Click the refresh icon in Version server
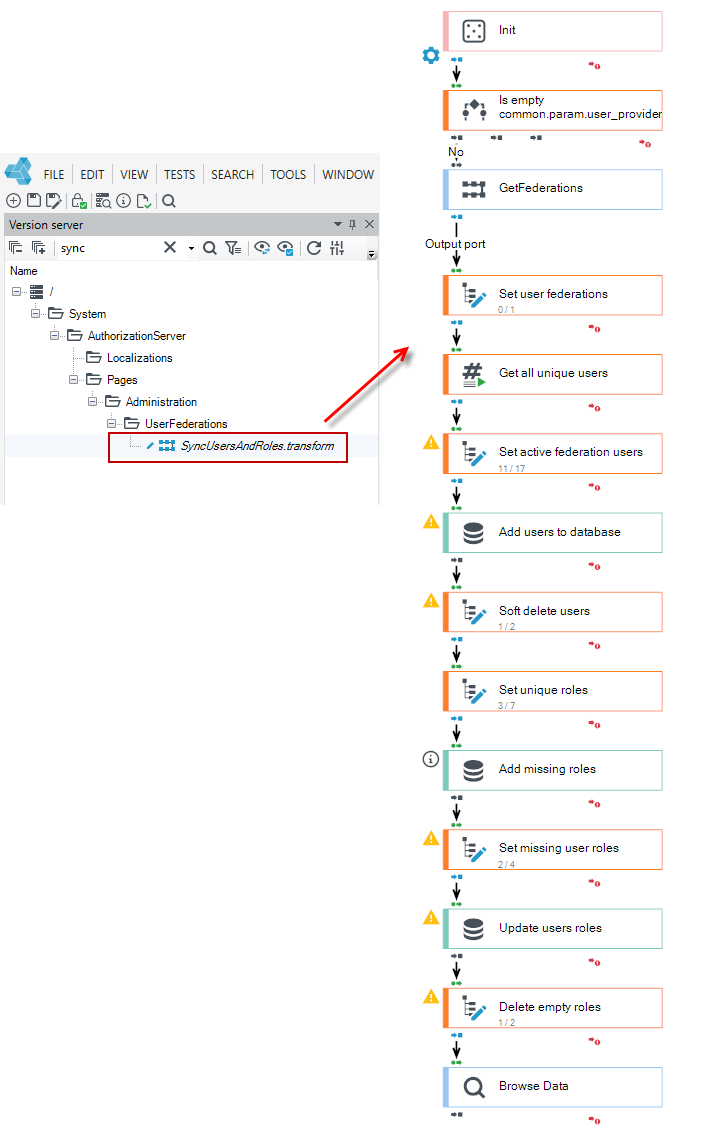705x1140 pixels. [314, 248]
